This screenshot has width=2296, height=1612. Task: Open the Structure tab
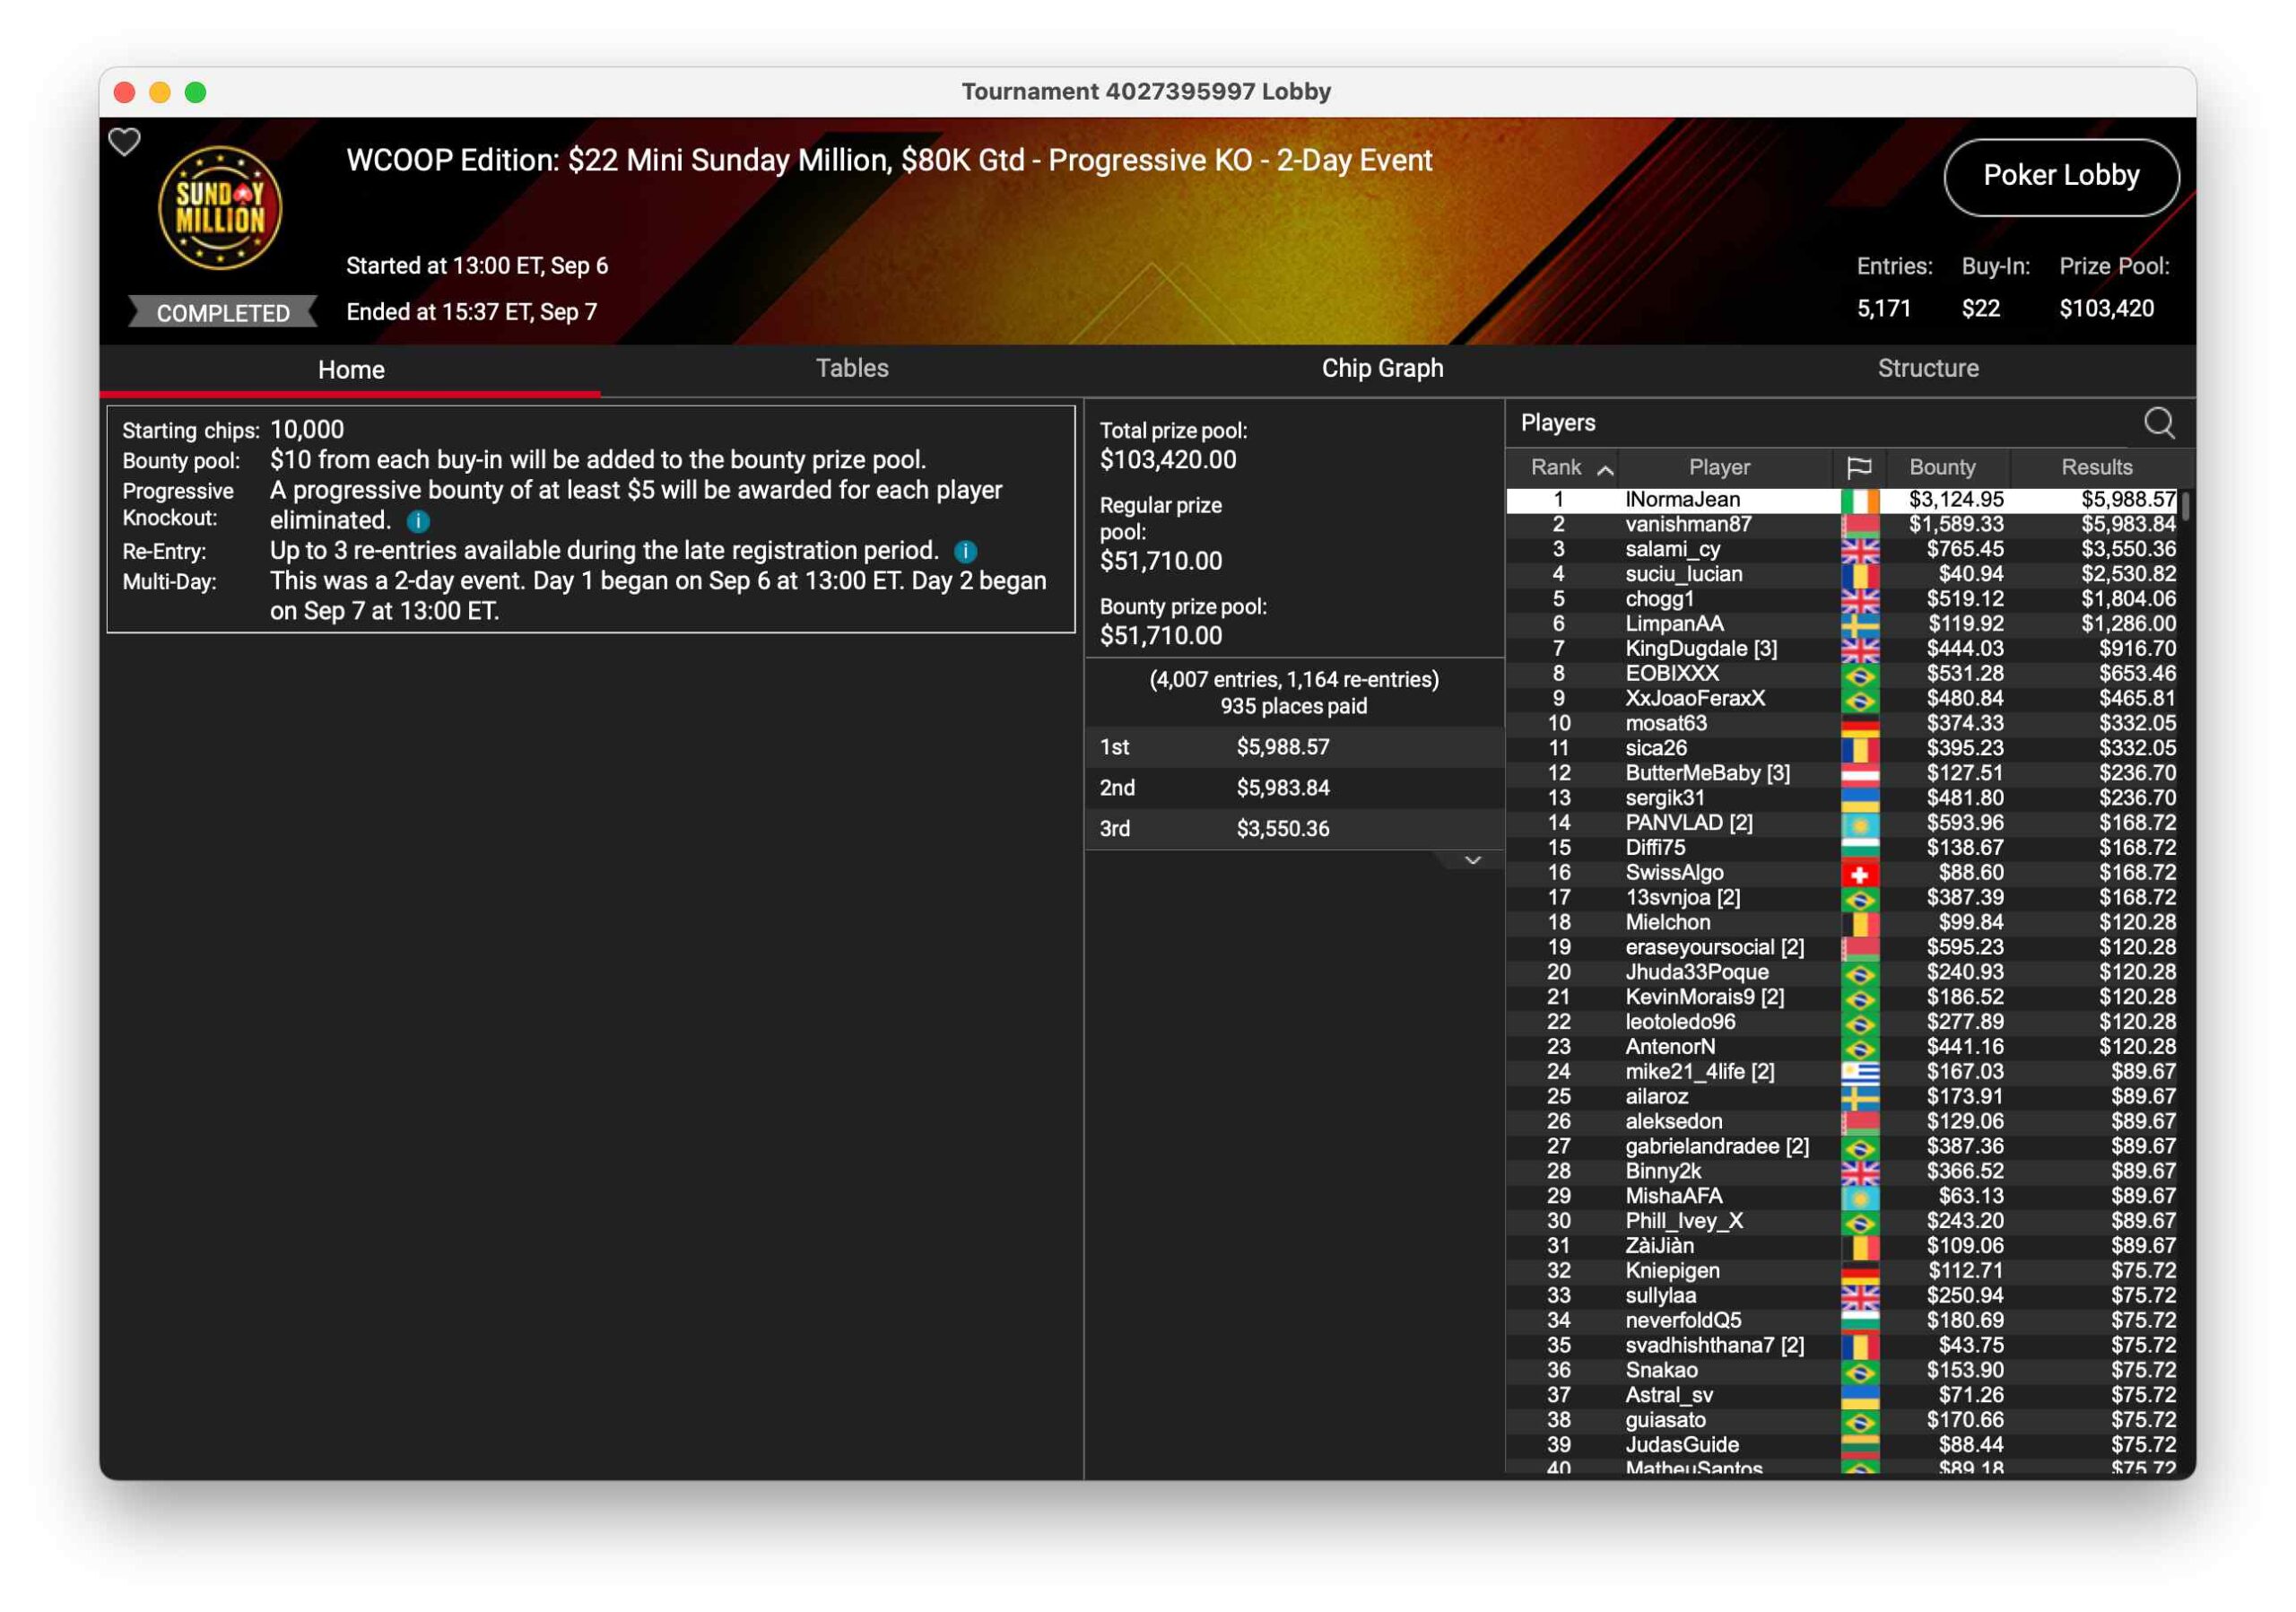(1927, 368)
